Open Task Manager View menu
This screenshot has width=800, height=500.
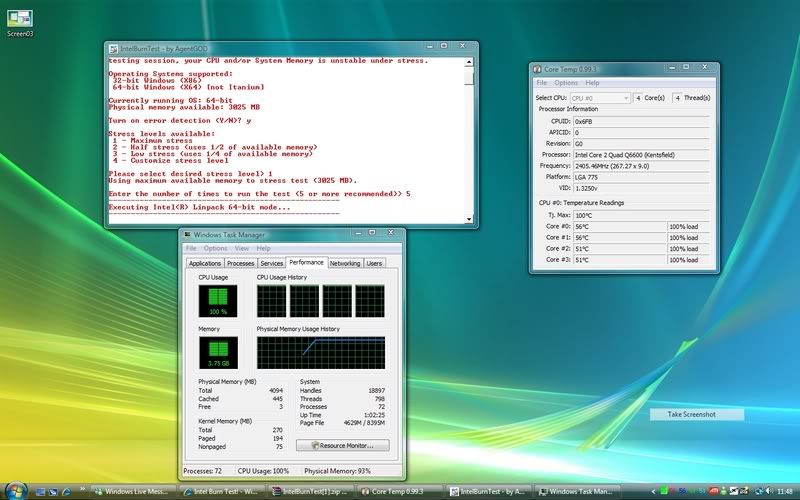pos(242,248)
